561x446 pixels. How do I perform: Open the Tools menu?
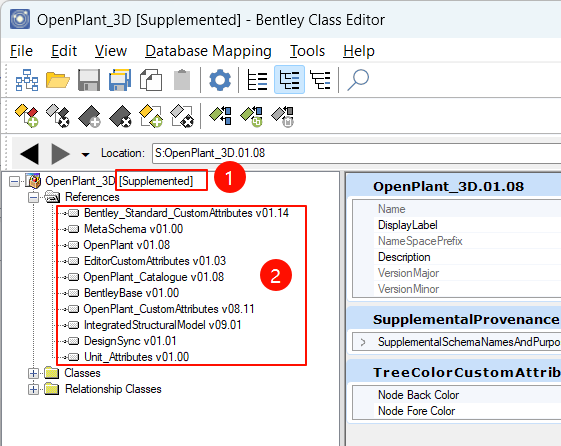(x=307, y=51)
